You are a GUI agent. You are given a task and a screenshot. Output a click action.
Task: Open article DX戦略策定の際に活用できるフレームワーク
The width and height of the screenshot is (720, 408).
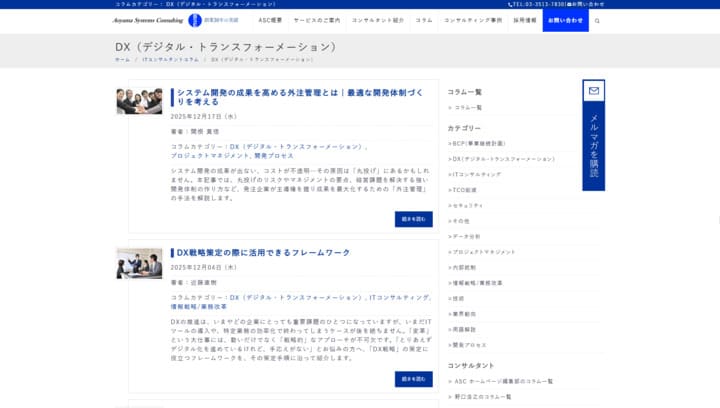coord(263,252)
